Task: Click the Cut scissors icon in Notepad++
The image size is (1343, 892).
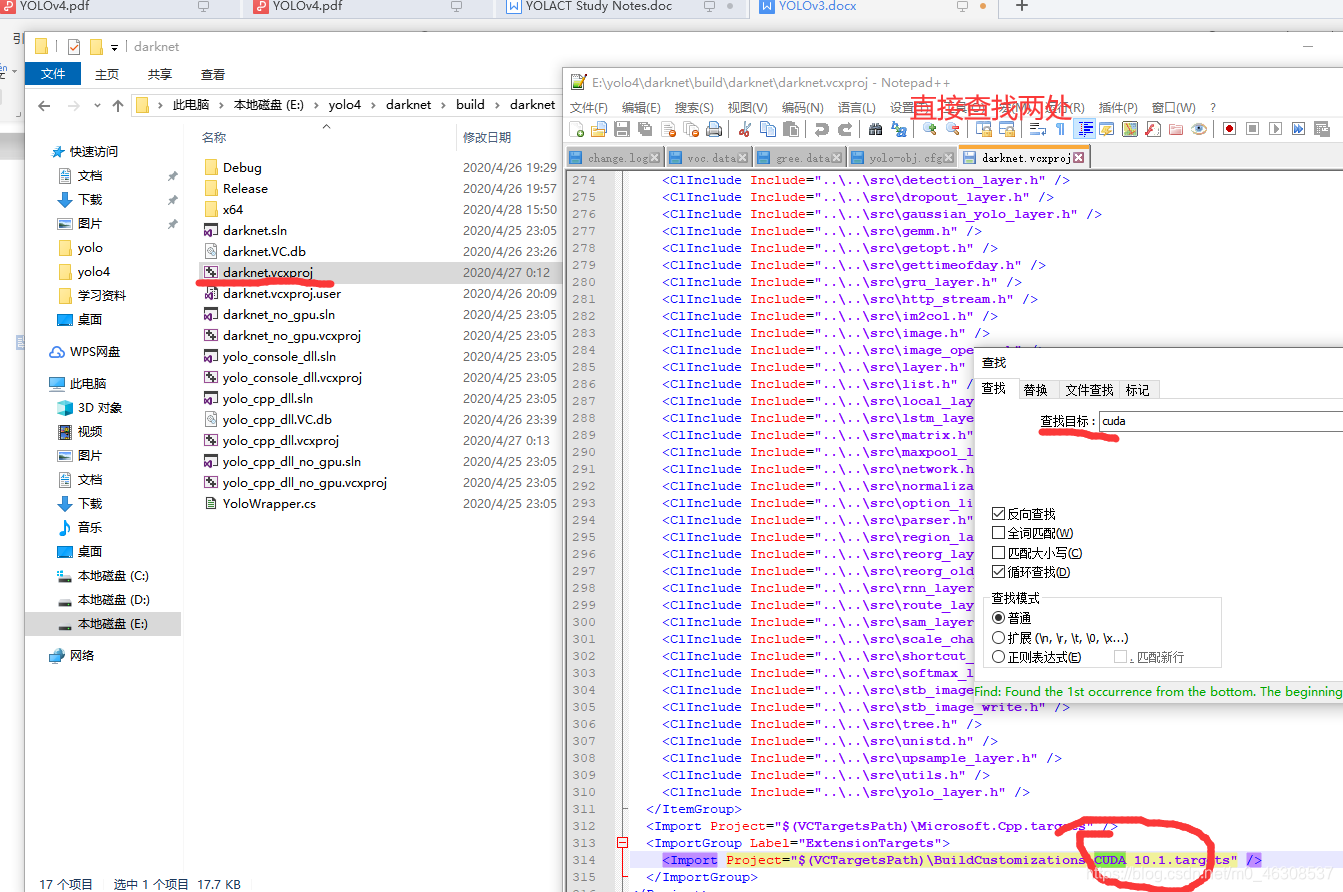Action: (745, 129)
